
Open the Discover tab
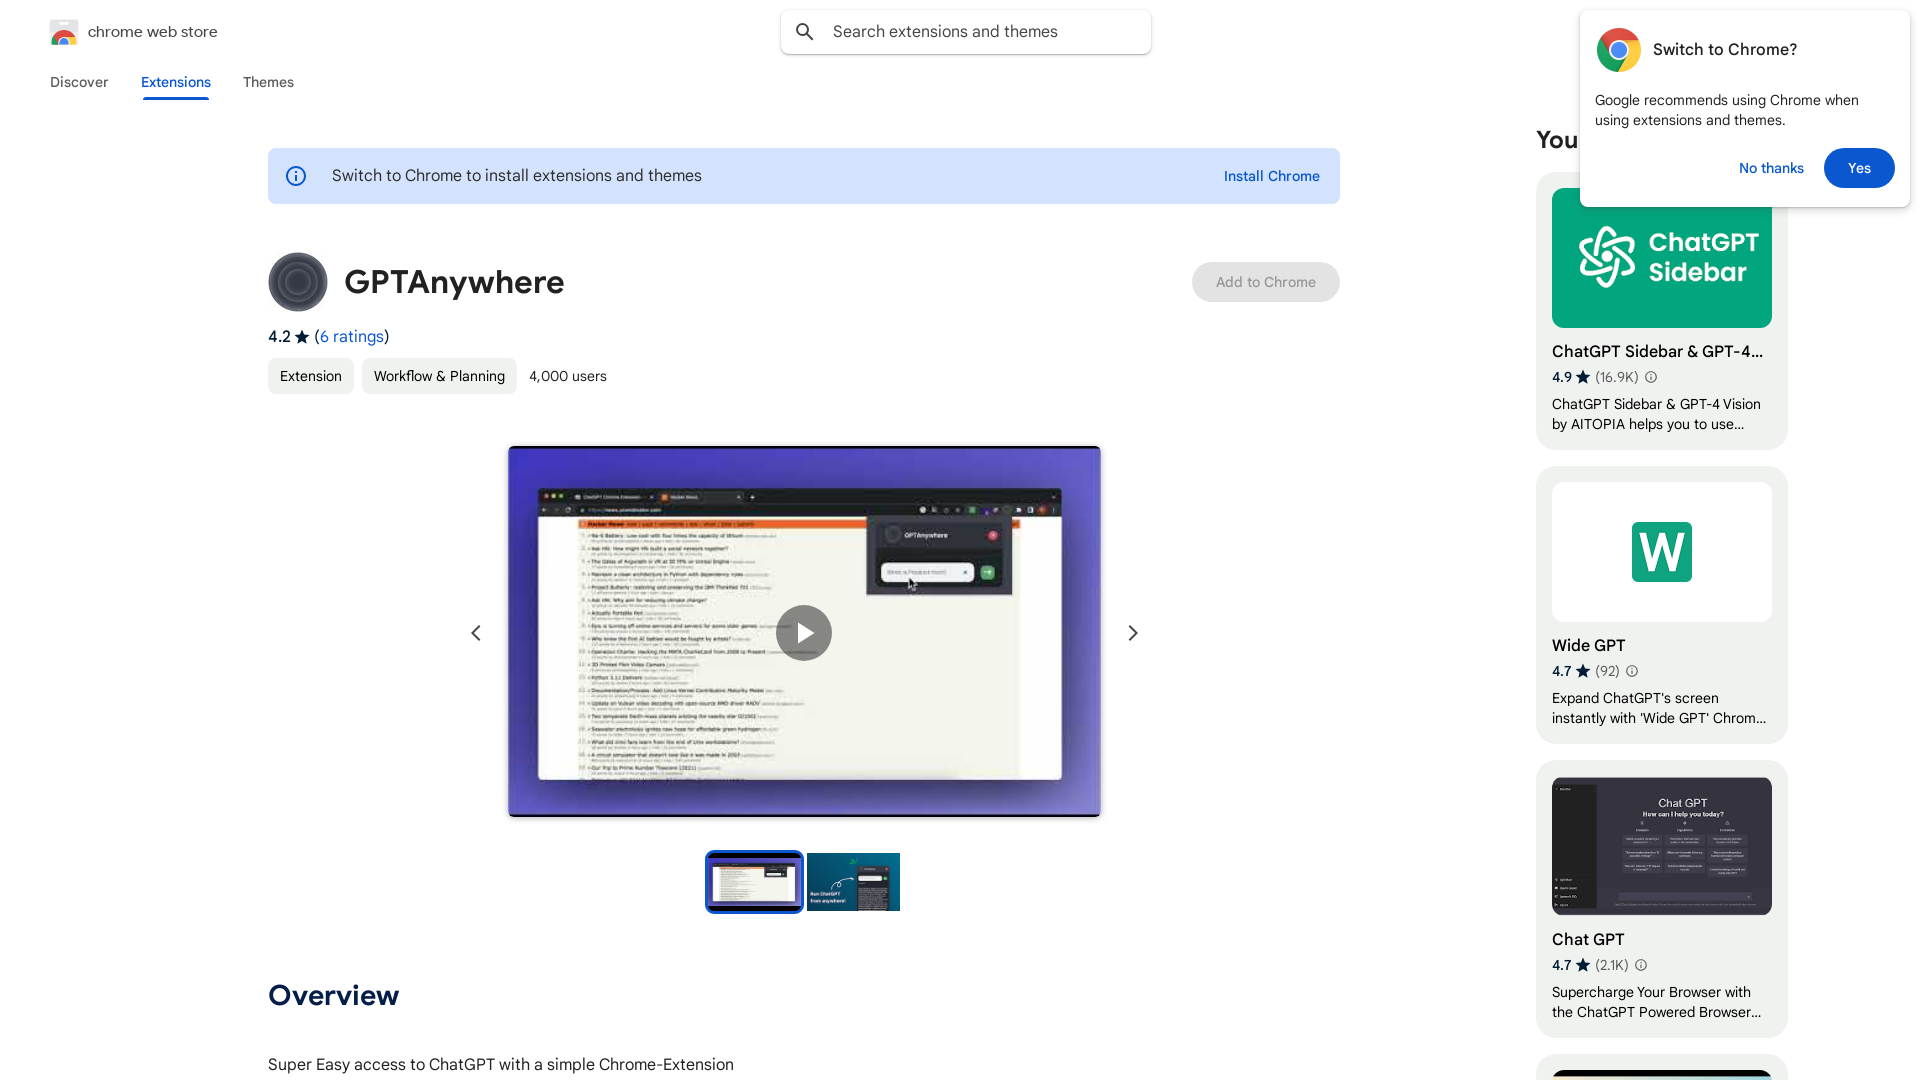click(79, 82)
